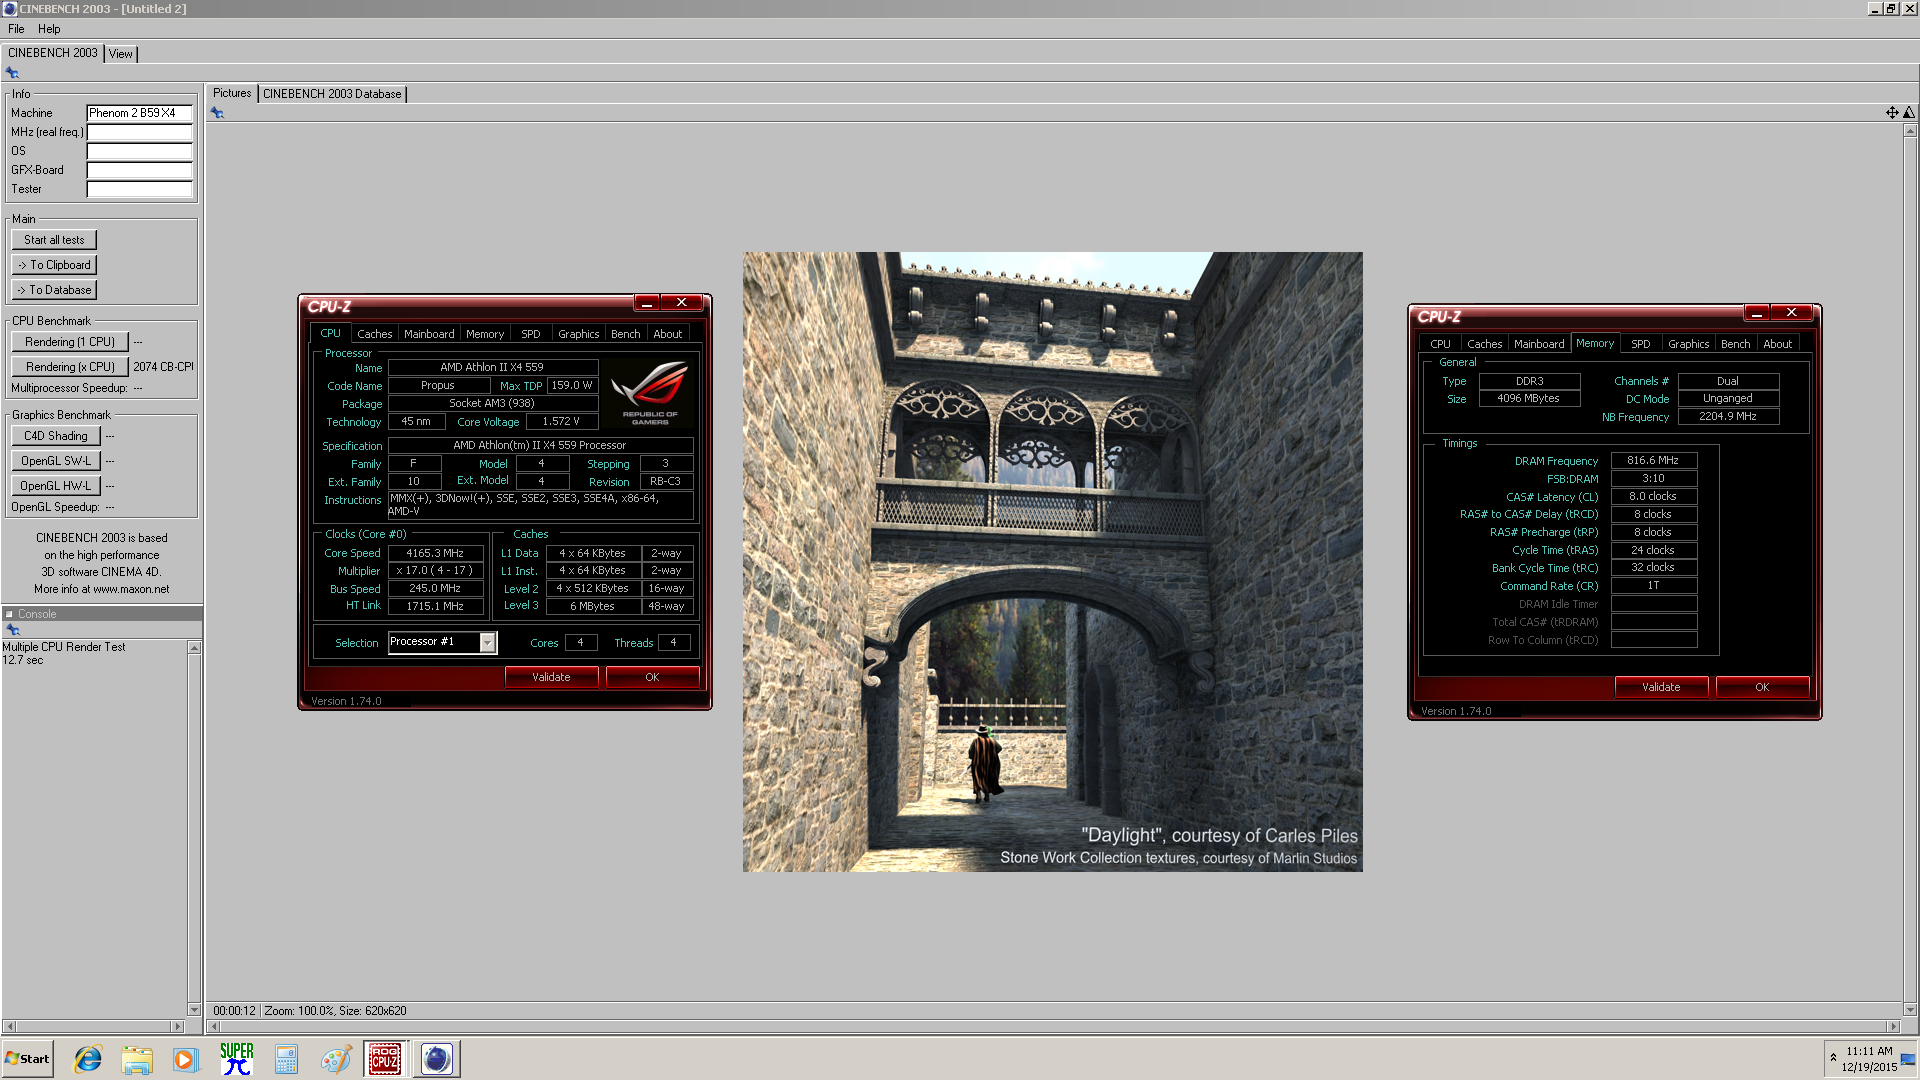Click the Show Desktop icon in tray

(1909, 1058)
